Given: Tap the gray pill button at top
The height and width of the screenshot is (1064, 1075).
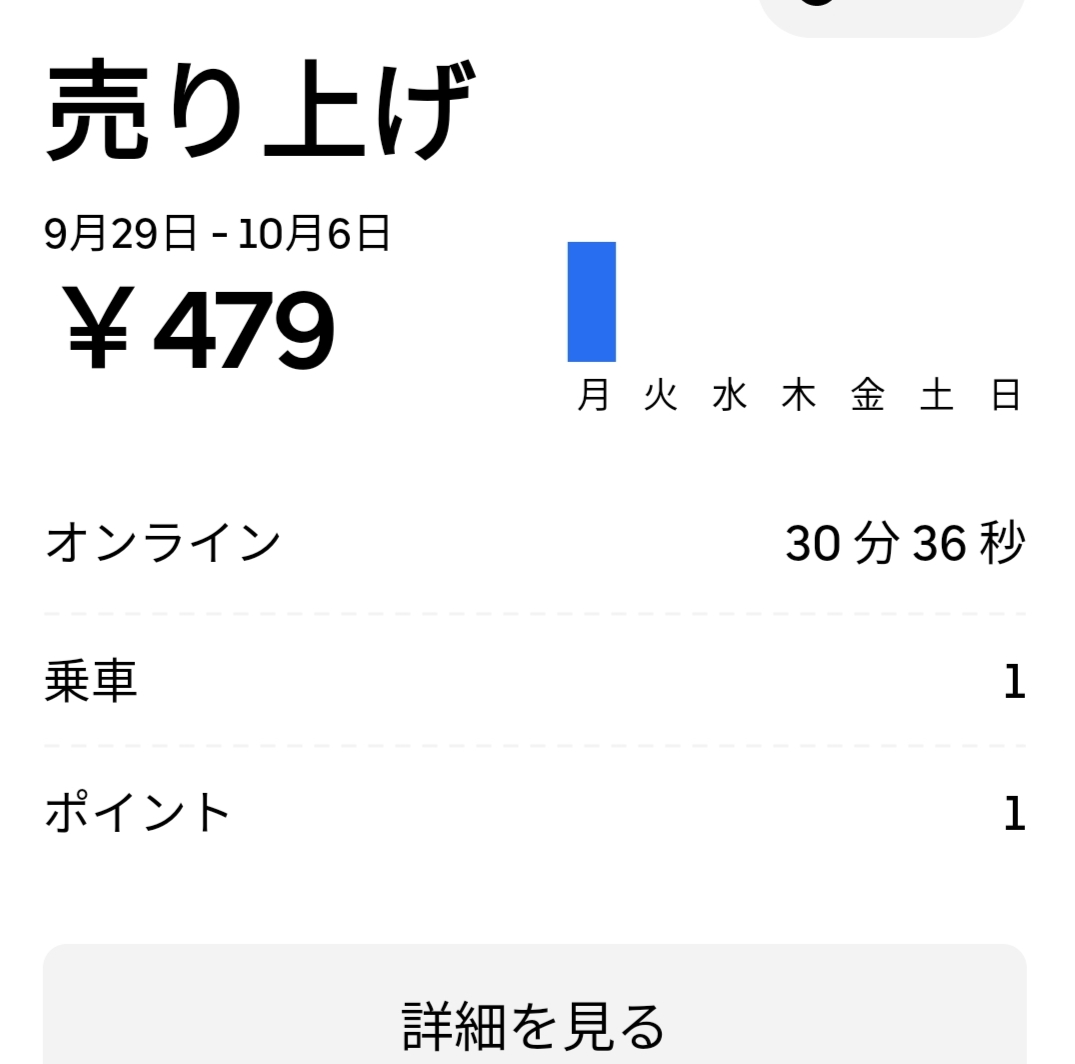Looking at the screenshot, I should [x=892, y=14].
